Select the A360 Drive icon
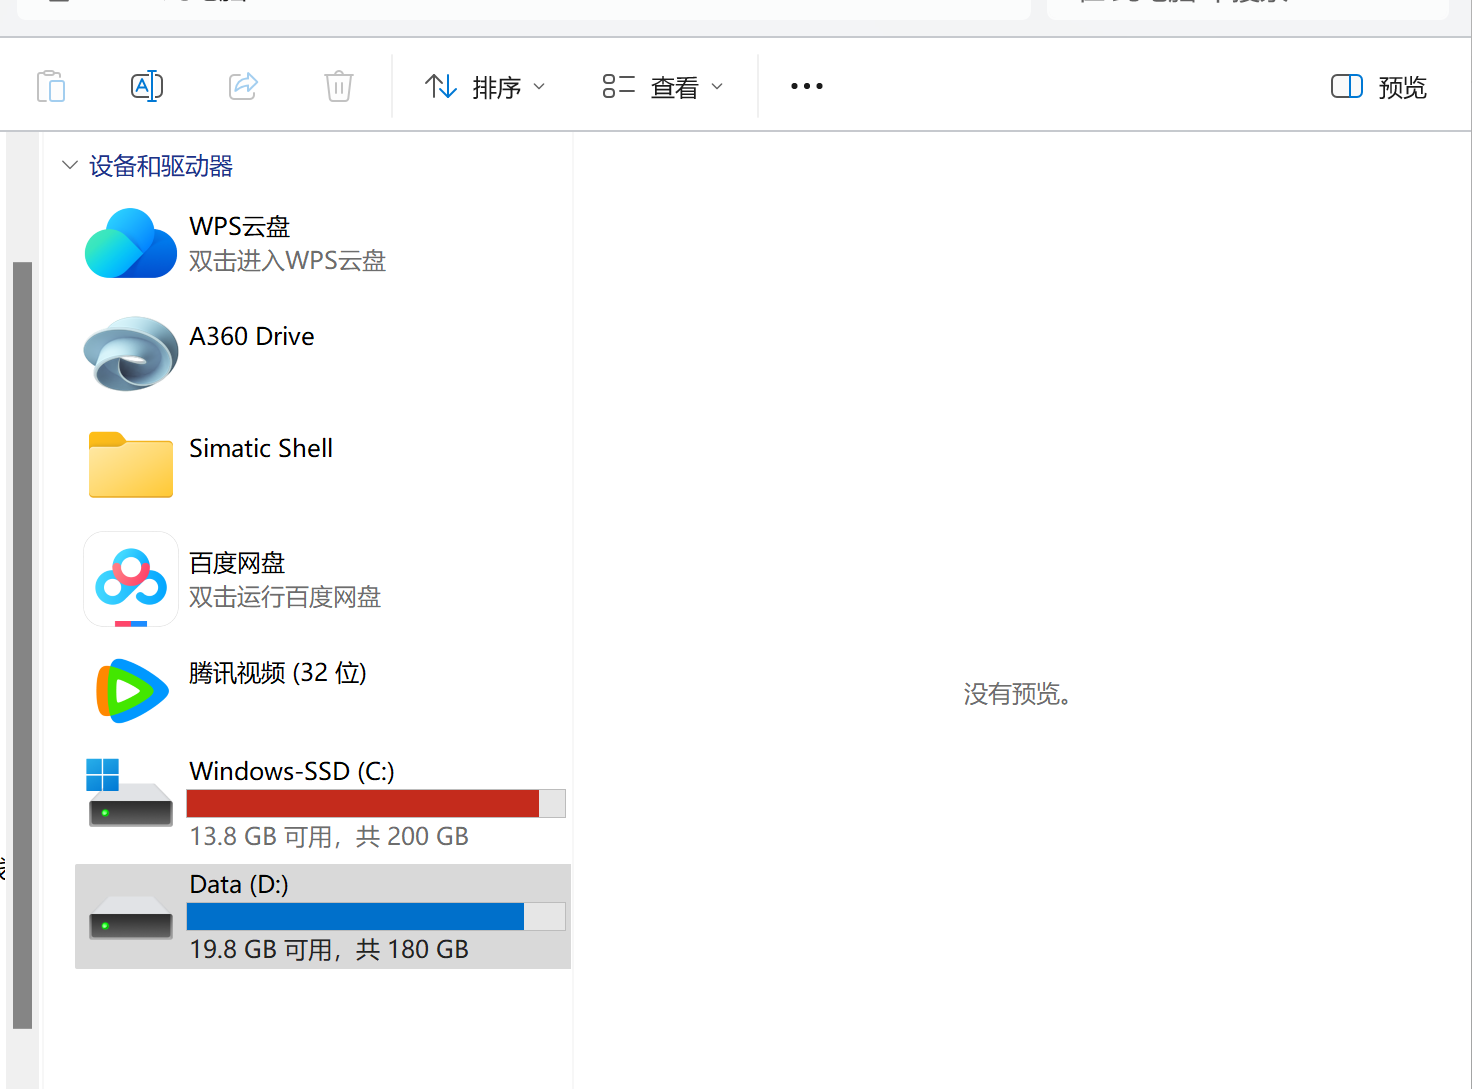Image resolution: width=1472 pixels, height=1089 pixels. point(131,353)
